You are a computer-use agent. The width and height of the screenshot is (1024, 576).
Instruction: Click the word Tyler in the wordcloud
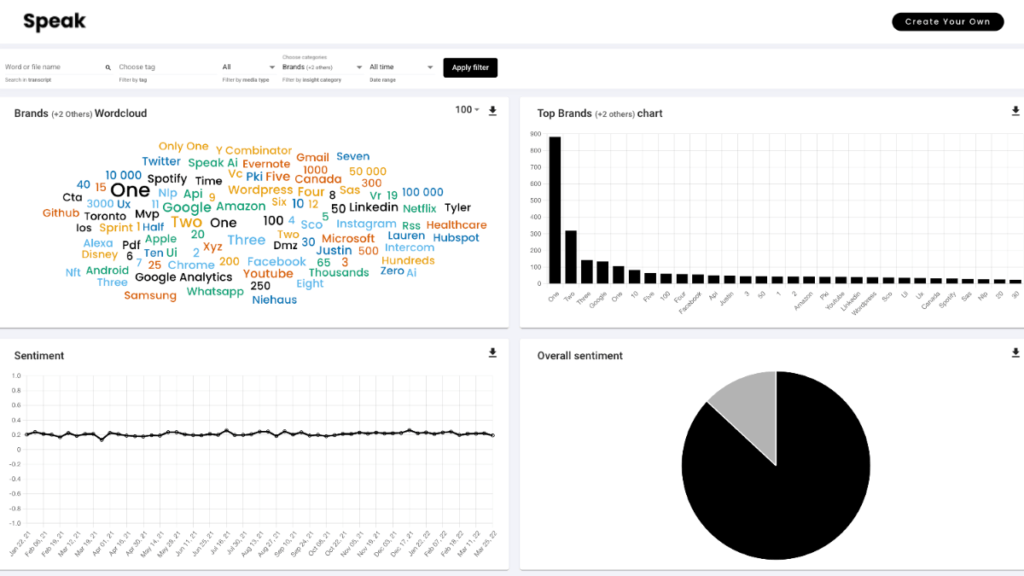pyautogui.click(x=458, y=208)
